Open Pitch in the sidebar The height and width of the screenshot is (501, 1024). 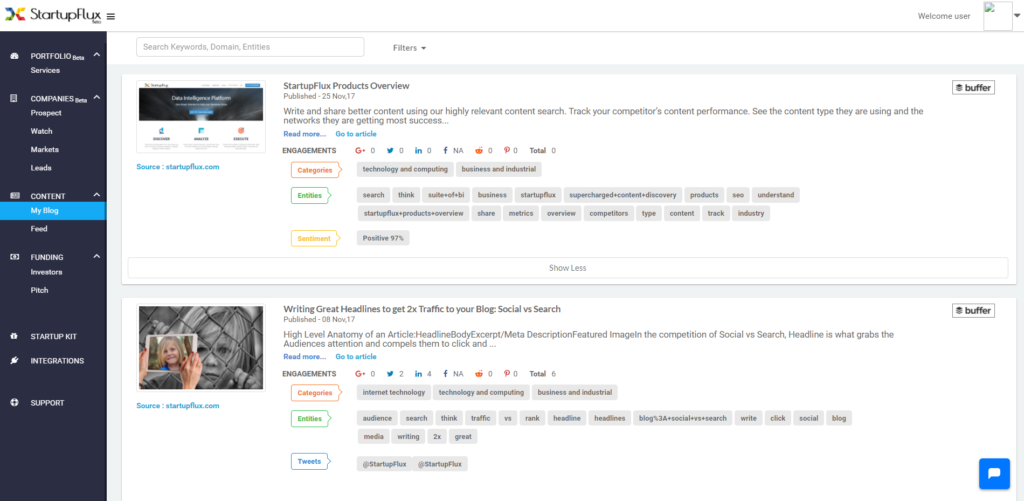[39, 290]
